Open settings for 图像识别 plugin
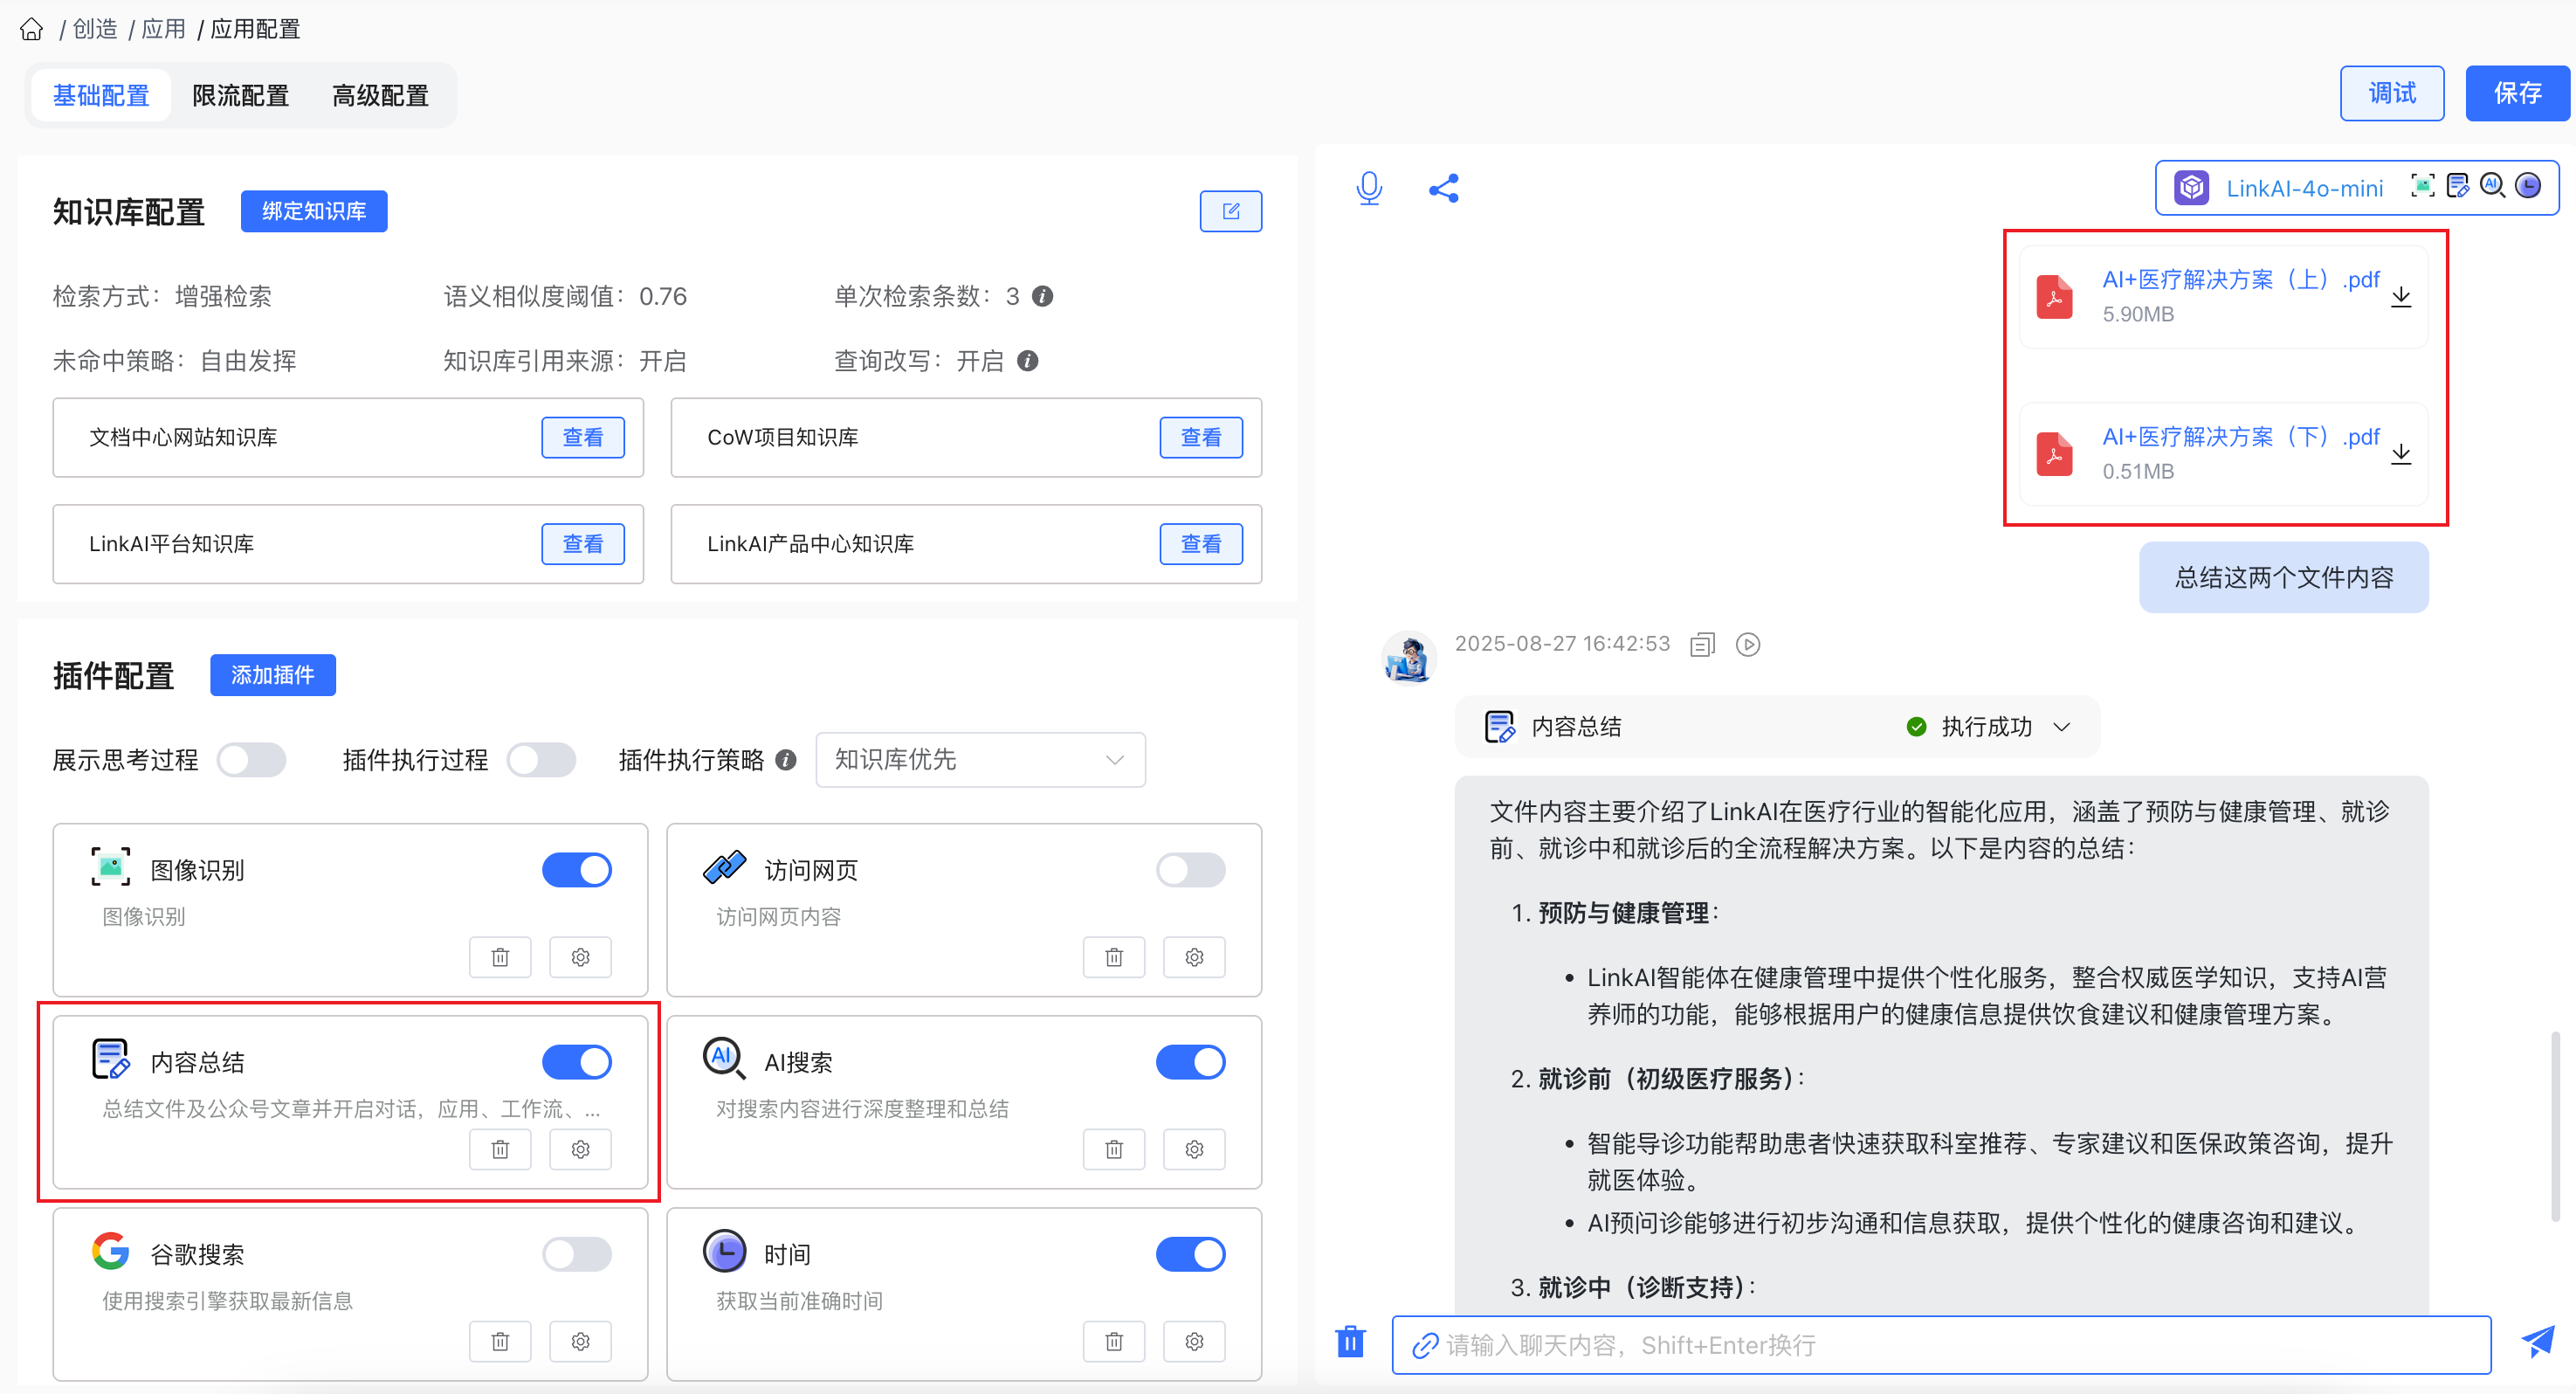 click(x=580, y=957)
